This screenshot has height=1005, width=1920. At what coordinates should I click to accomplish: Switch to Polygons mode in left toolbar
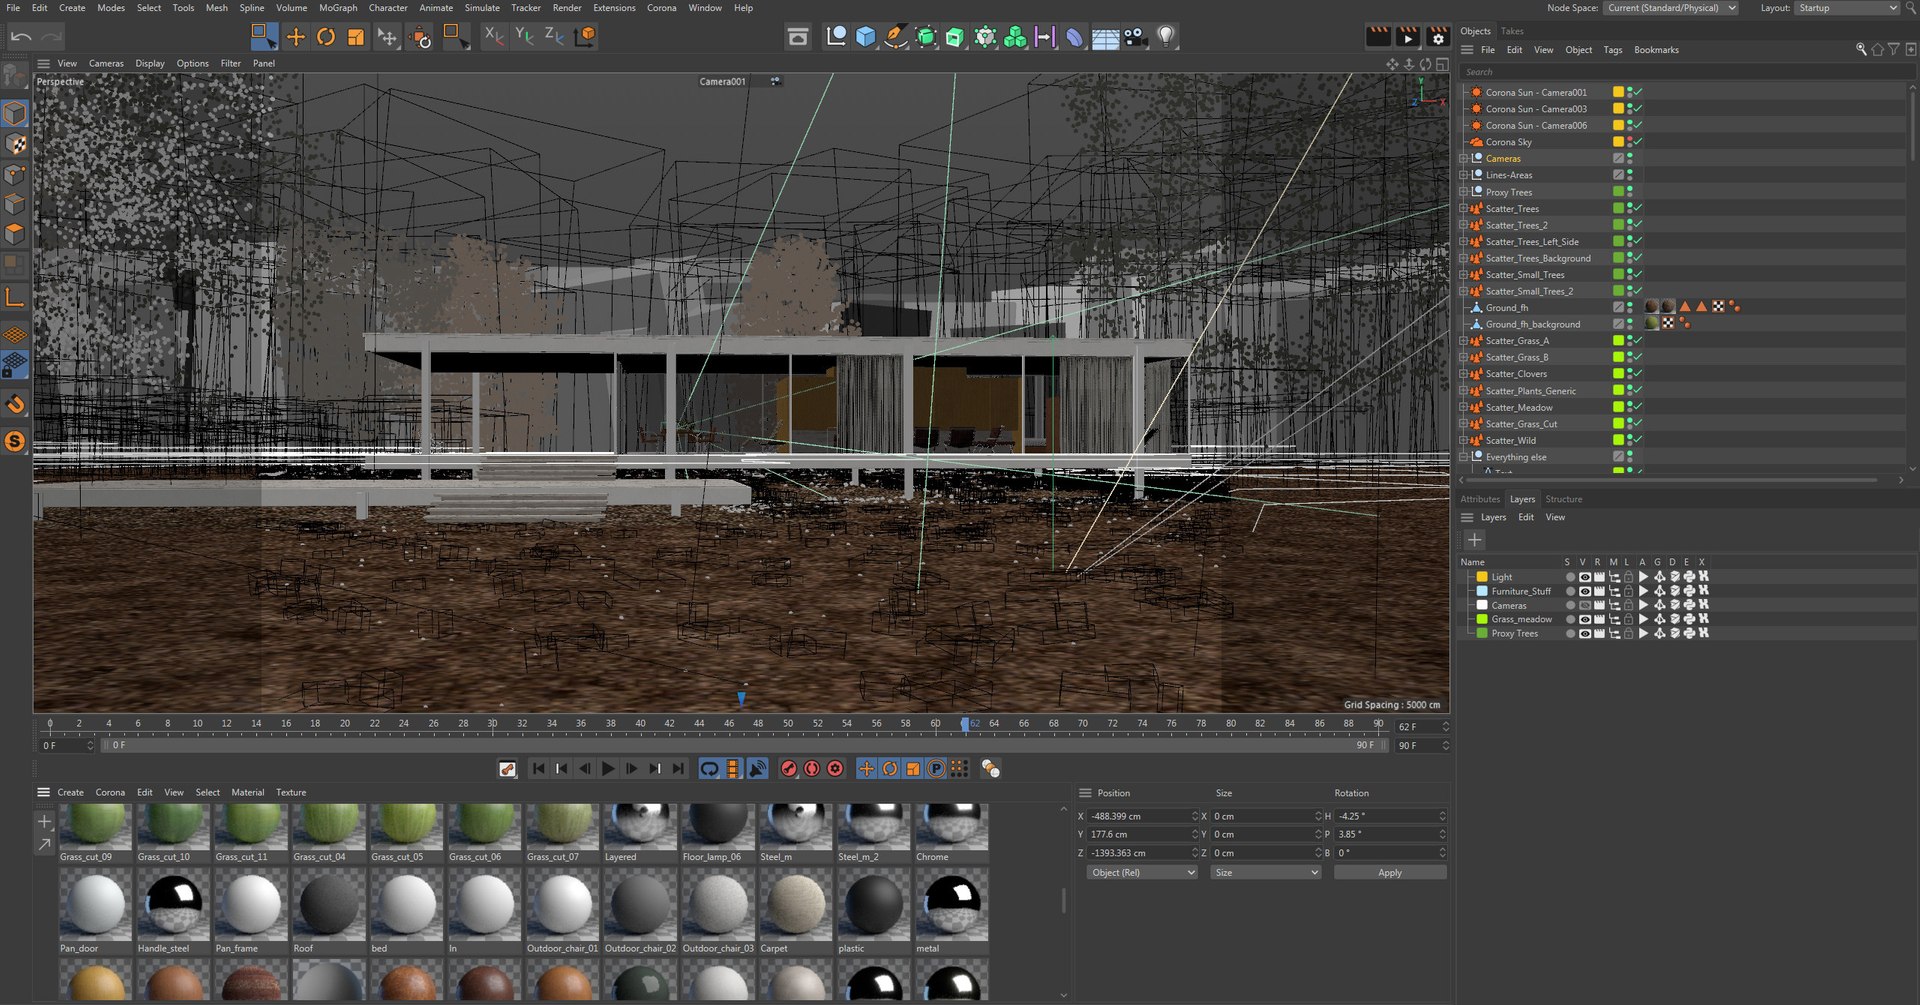[x=15, y=234]
